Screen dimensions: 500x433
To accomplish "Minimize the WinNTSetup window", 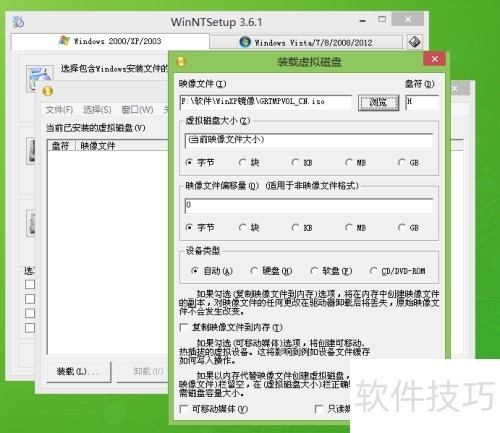I will (363, 21).
